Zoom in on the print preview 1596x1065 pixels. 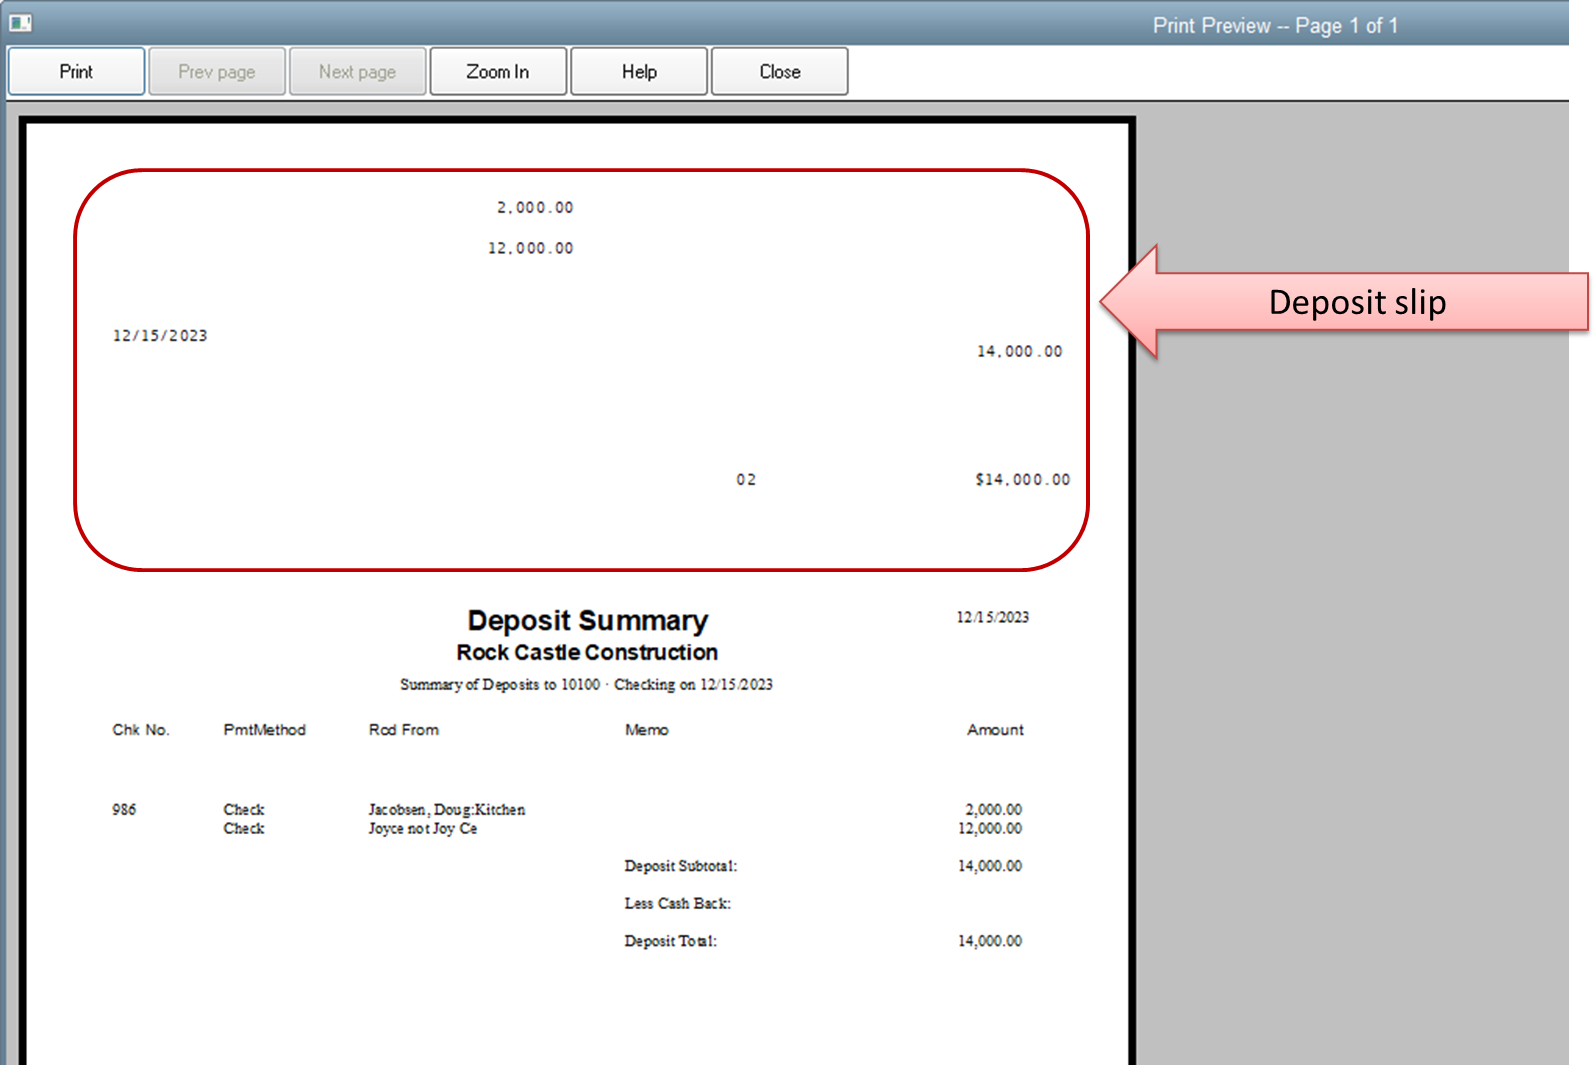(498, 72)
